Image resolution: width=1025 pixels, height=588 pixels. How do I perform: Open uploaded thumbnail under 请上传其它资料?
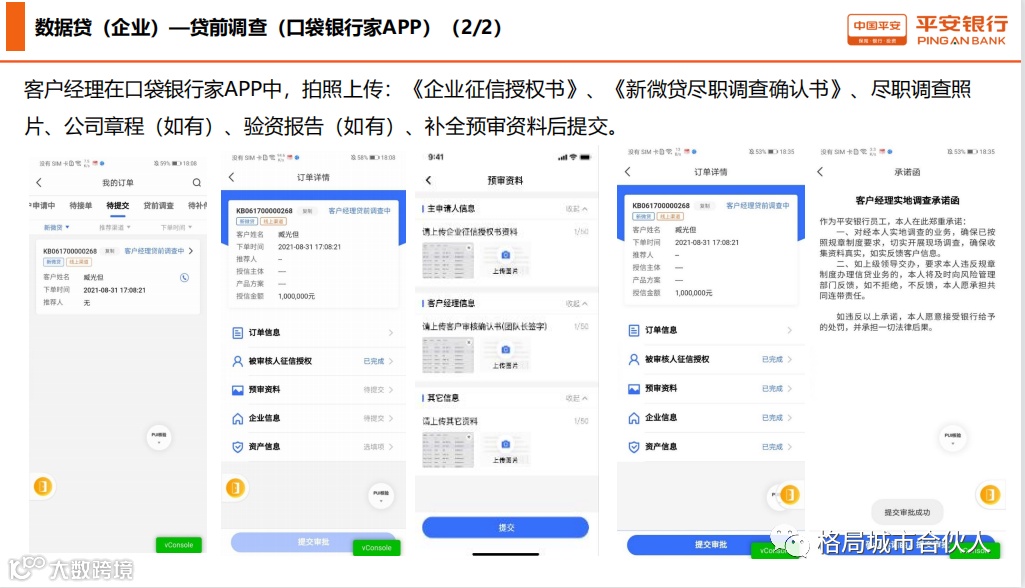(x=448, y=451)
